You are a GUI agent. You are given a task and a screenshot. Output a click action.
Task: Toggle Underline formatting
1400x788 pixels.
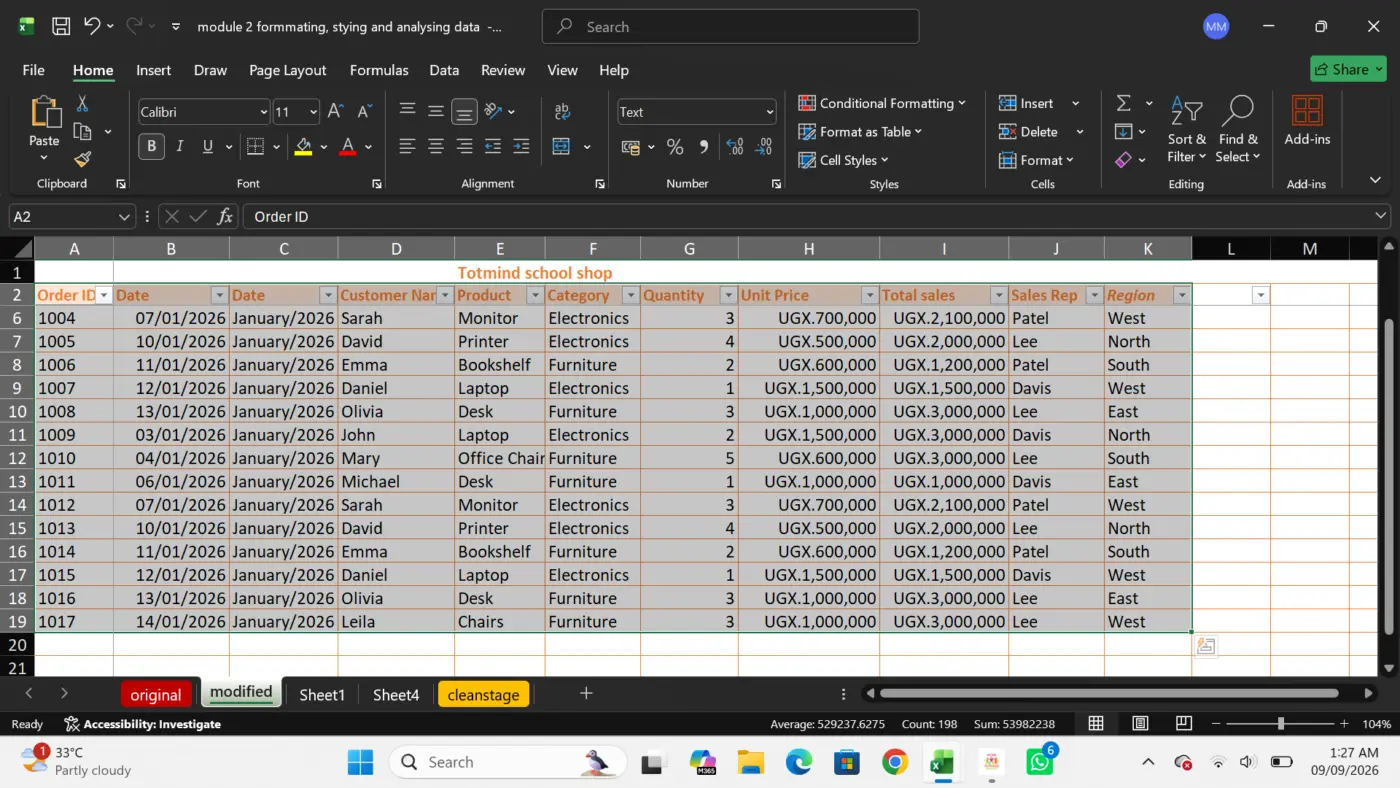pos(208,147)
